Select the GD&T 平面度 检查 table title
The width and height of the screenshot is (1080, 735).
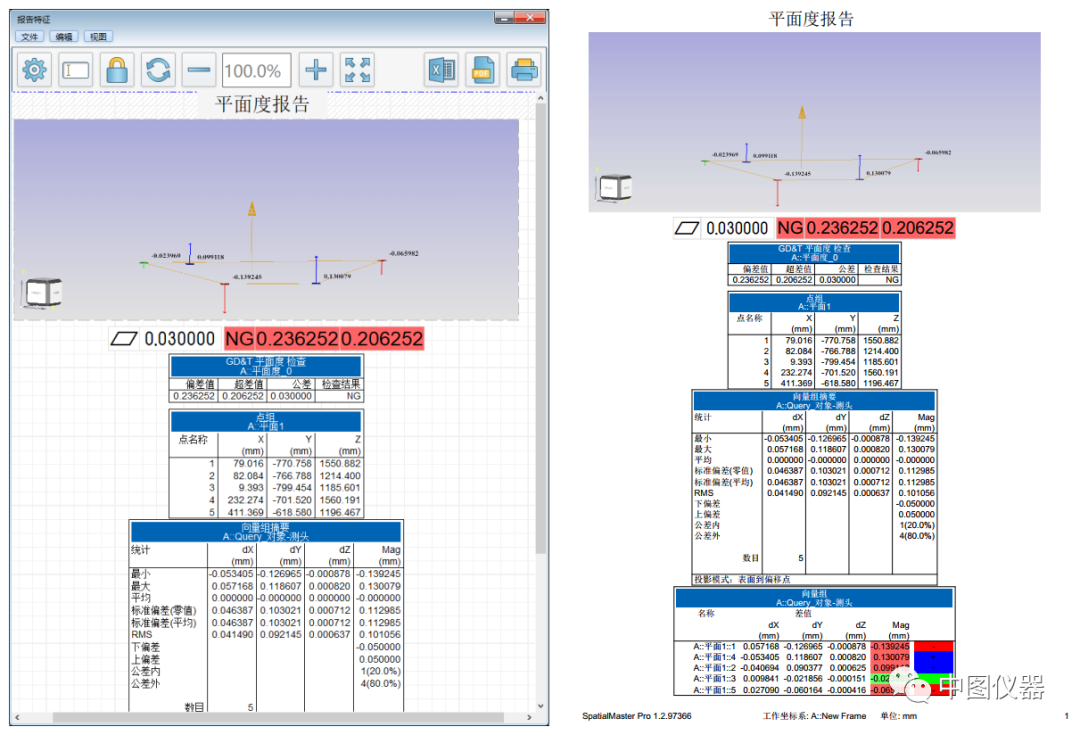pos(266,364)
